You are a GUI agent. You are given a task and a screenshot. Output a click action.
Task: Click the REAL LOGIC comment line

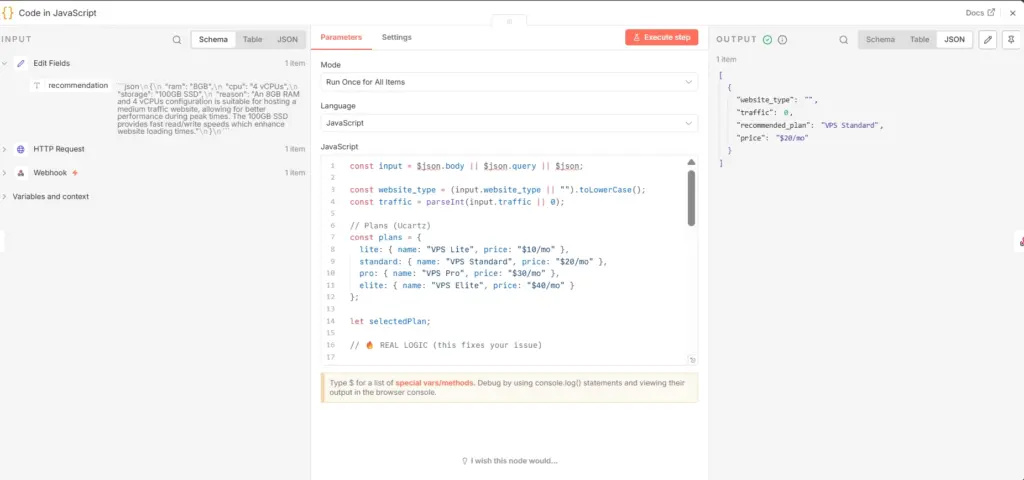pos(445,345)
